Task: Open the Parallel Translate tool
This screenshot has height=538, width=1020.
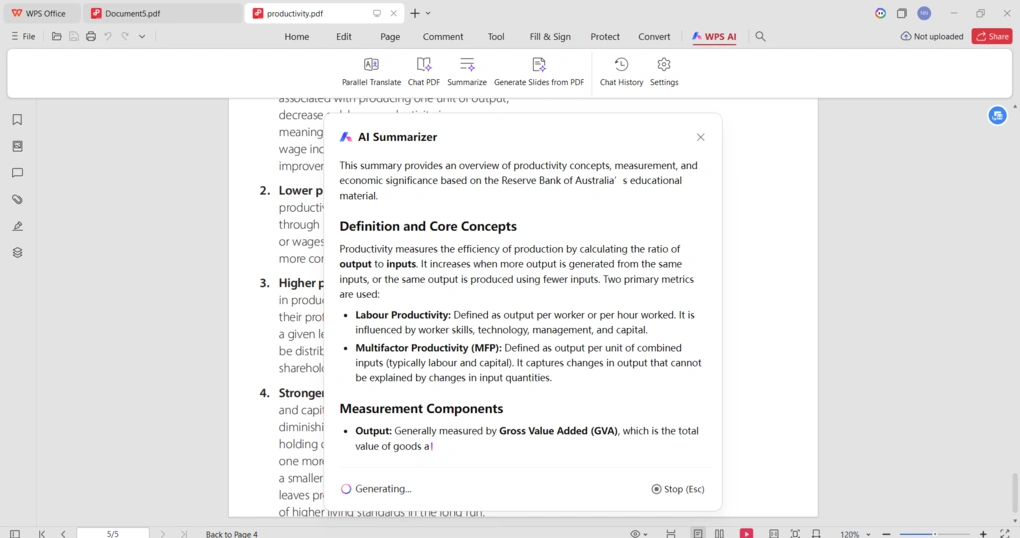Action: pyautogui.click(x=371, y=72)
